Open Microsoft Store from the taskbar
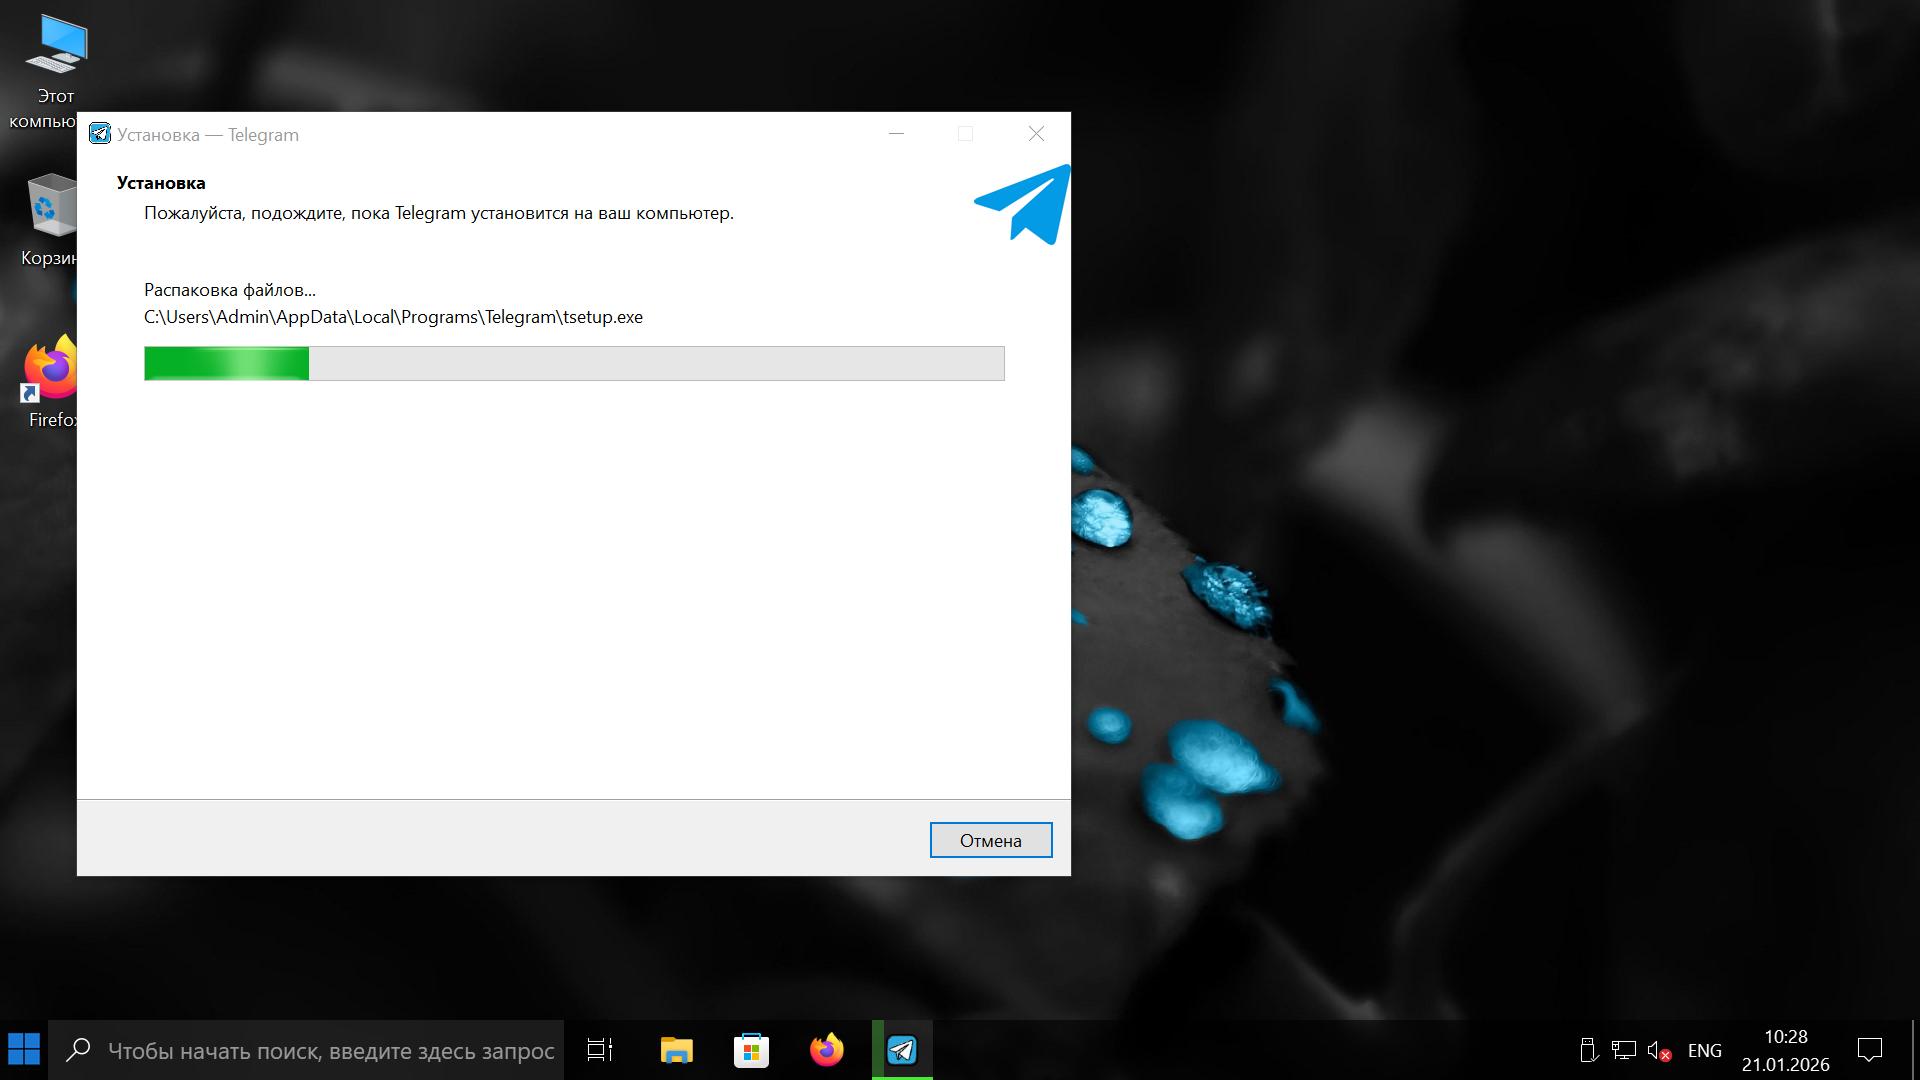Screen dimensions: 1920x1080 coord(751,1050)
